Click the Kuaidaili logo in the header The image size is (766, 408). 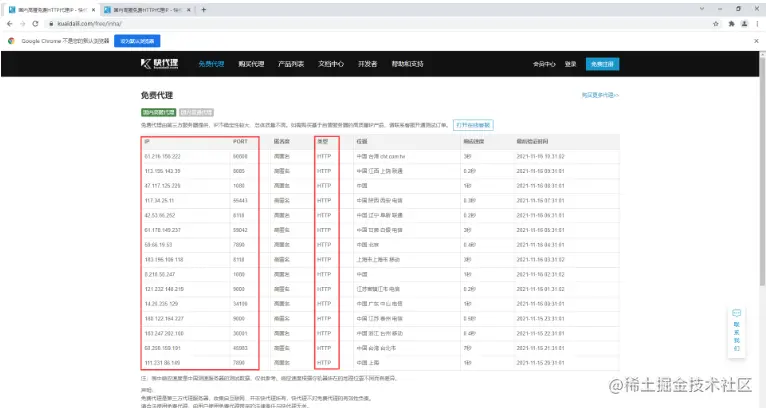[159, 64]
